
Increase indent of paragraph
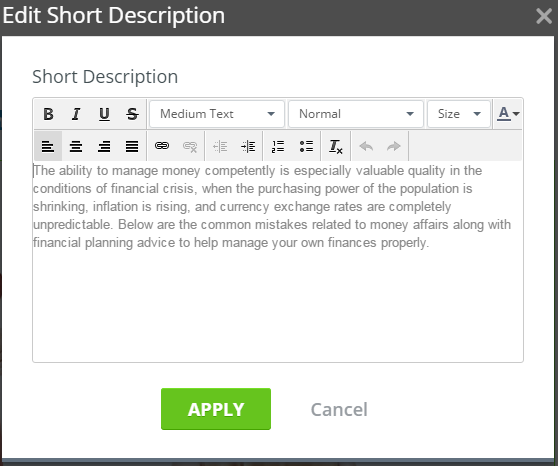tap(248, 146)
